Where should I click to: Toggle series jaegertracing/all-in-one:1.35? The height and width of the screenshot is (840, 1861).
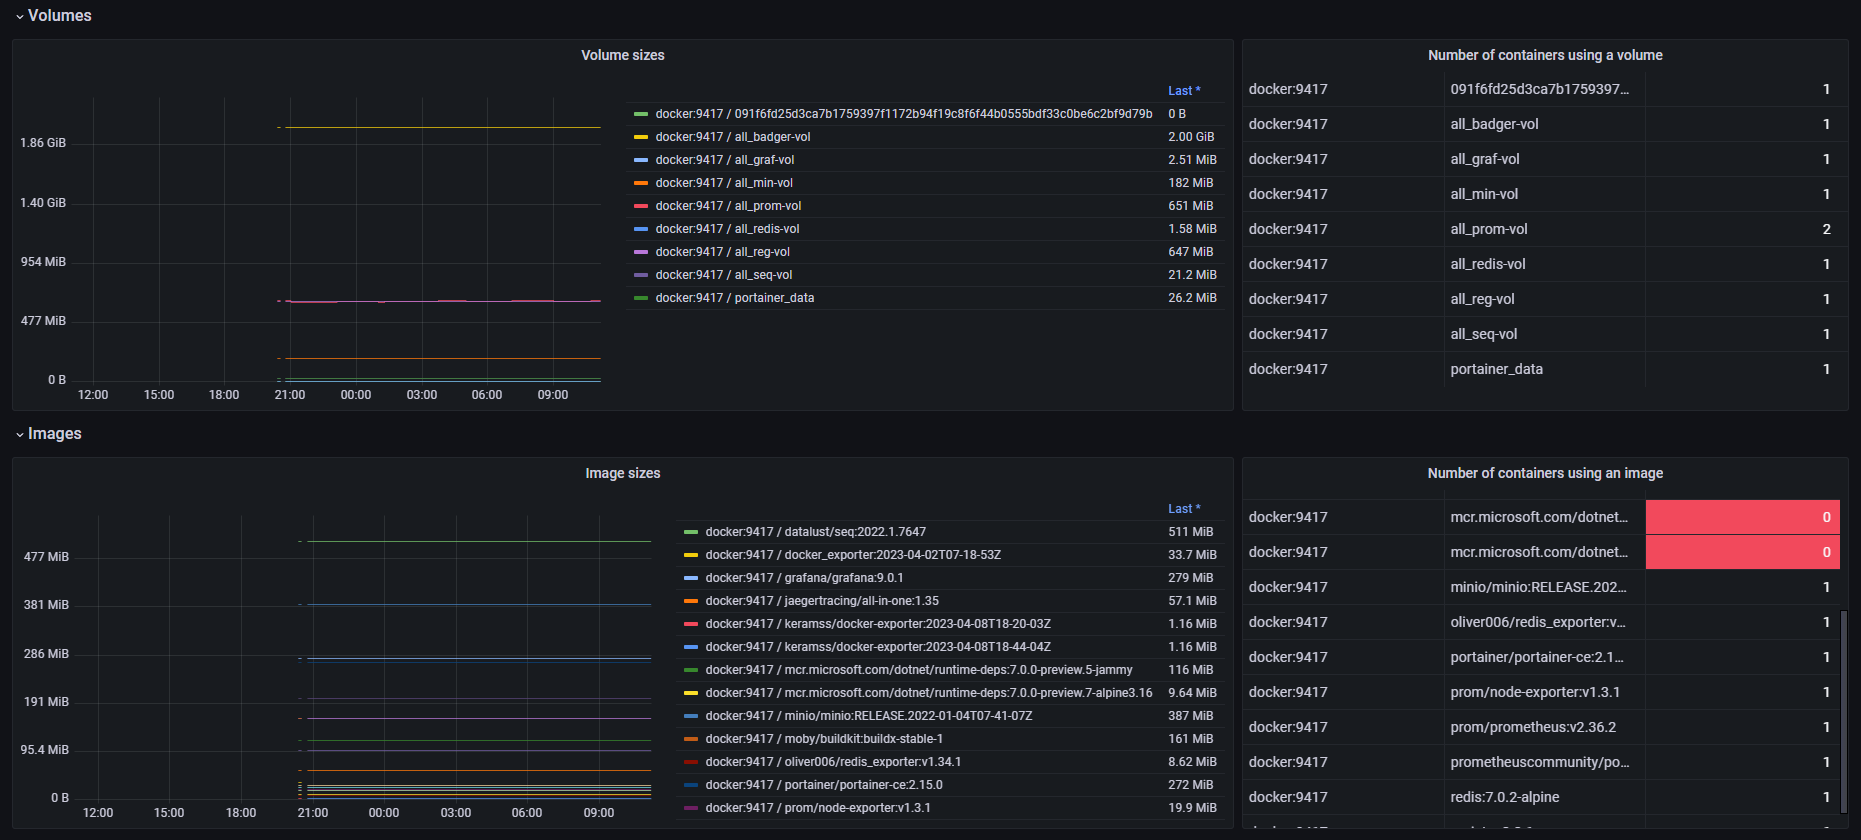click(822, 601)
